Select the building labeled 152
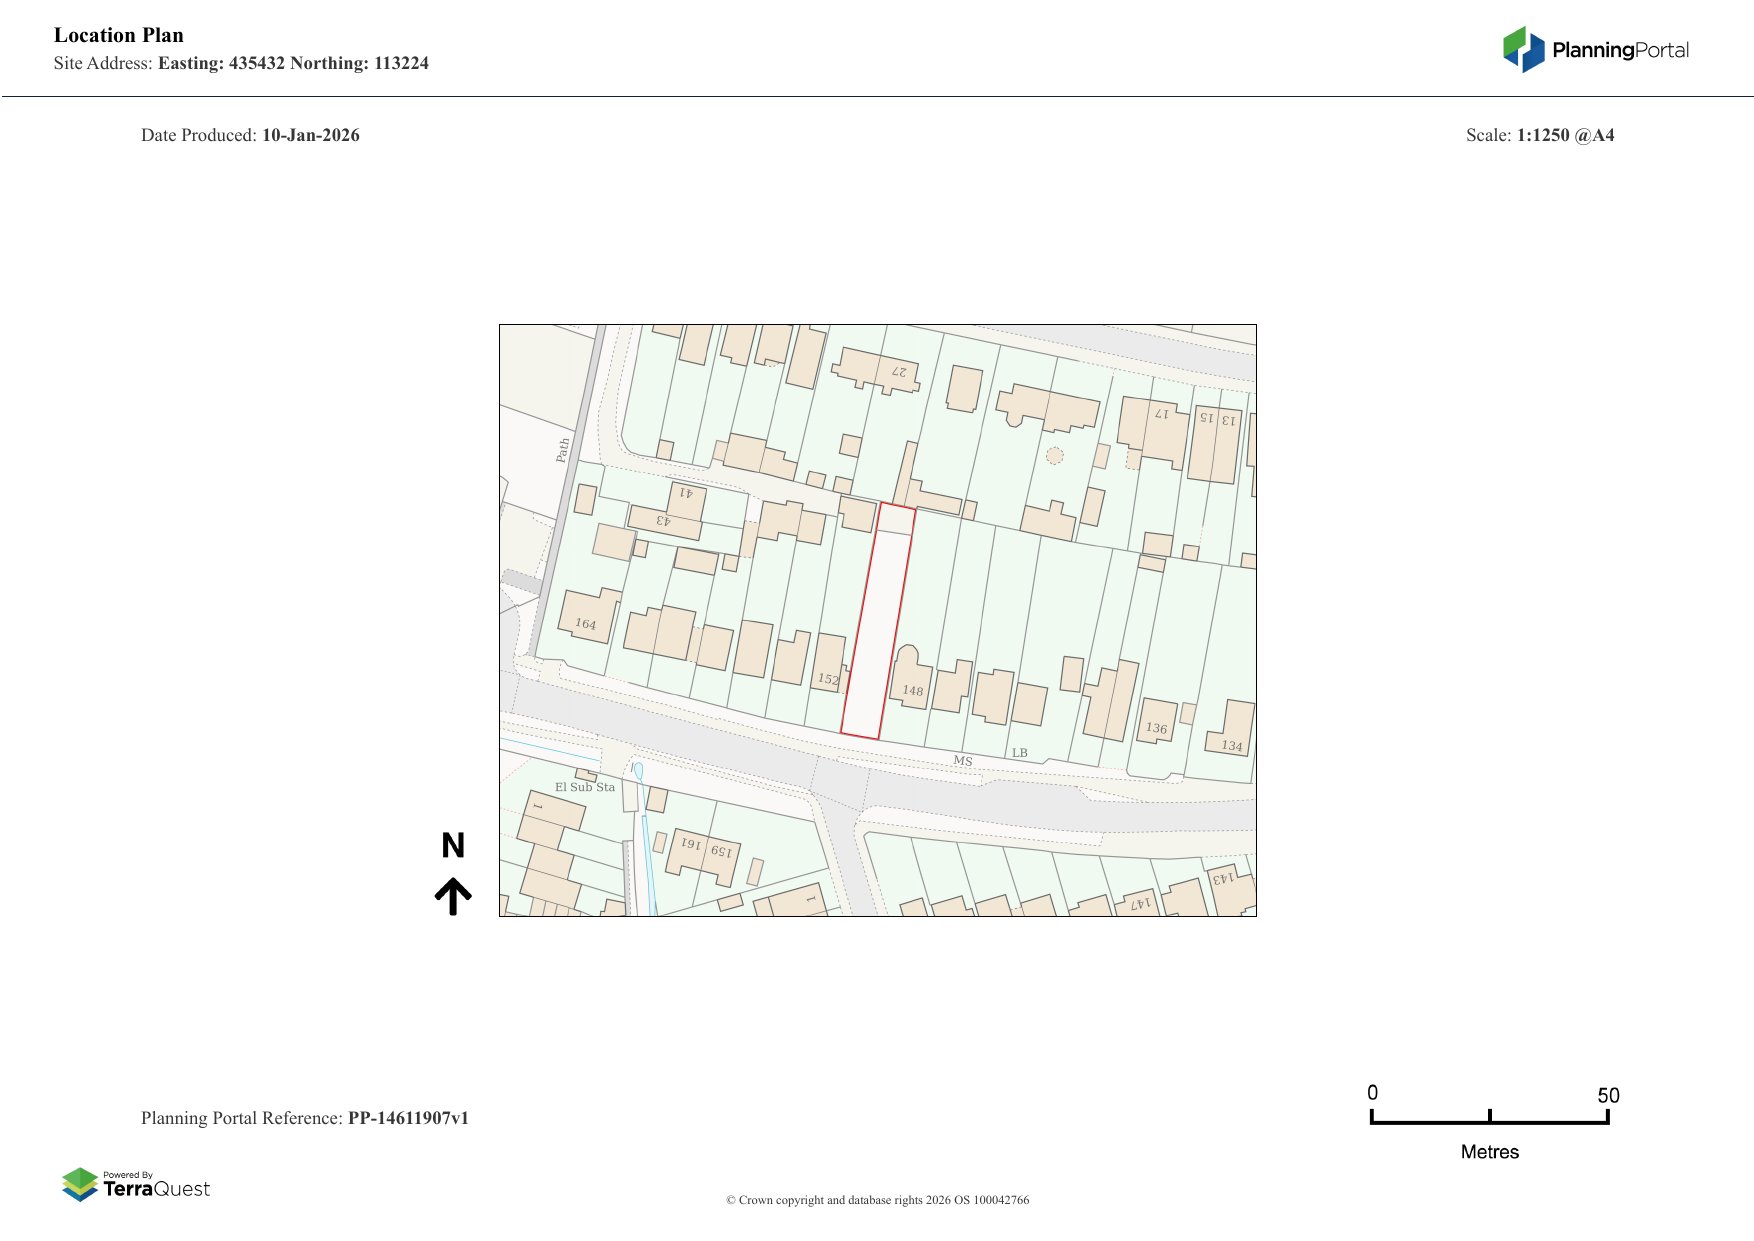Image resolution: width=1754 pixels, height=1241 pixels. (829, 663)
